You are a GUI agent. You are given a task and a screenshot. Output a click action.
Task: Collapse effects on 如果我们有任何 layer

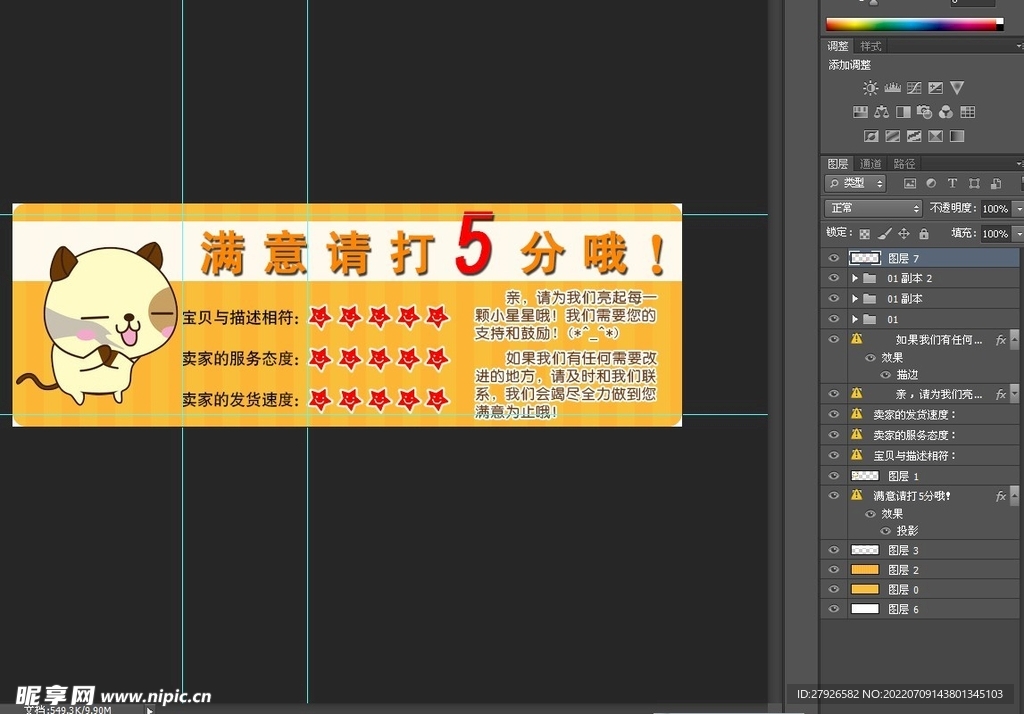click(x=1014, y=339)
